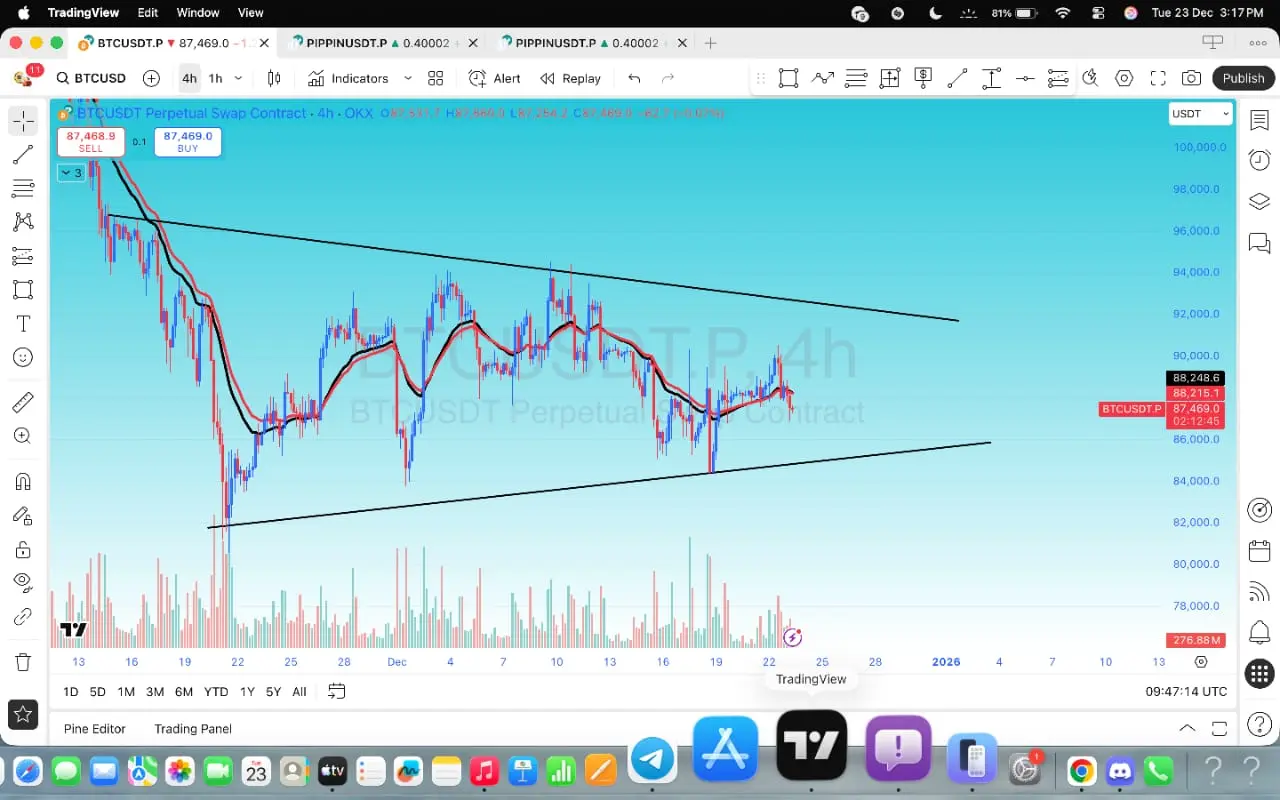Viewport: 1280px width, 800px height.
Task: Open the help center question icon
Action: tap(1259, 724)
